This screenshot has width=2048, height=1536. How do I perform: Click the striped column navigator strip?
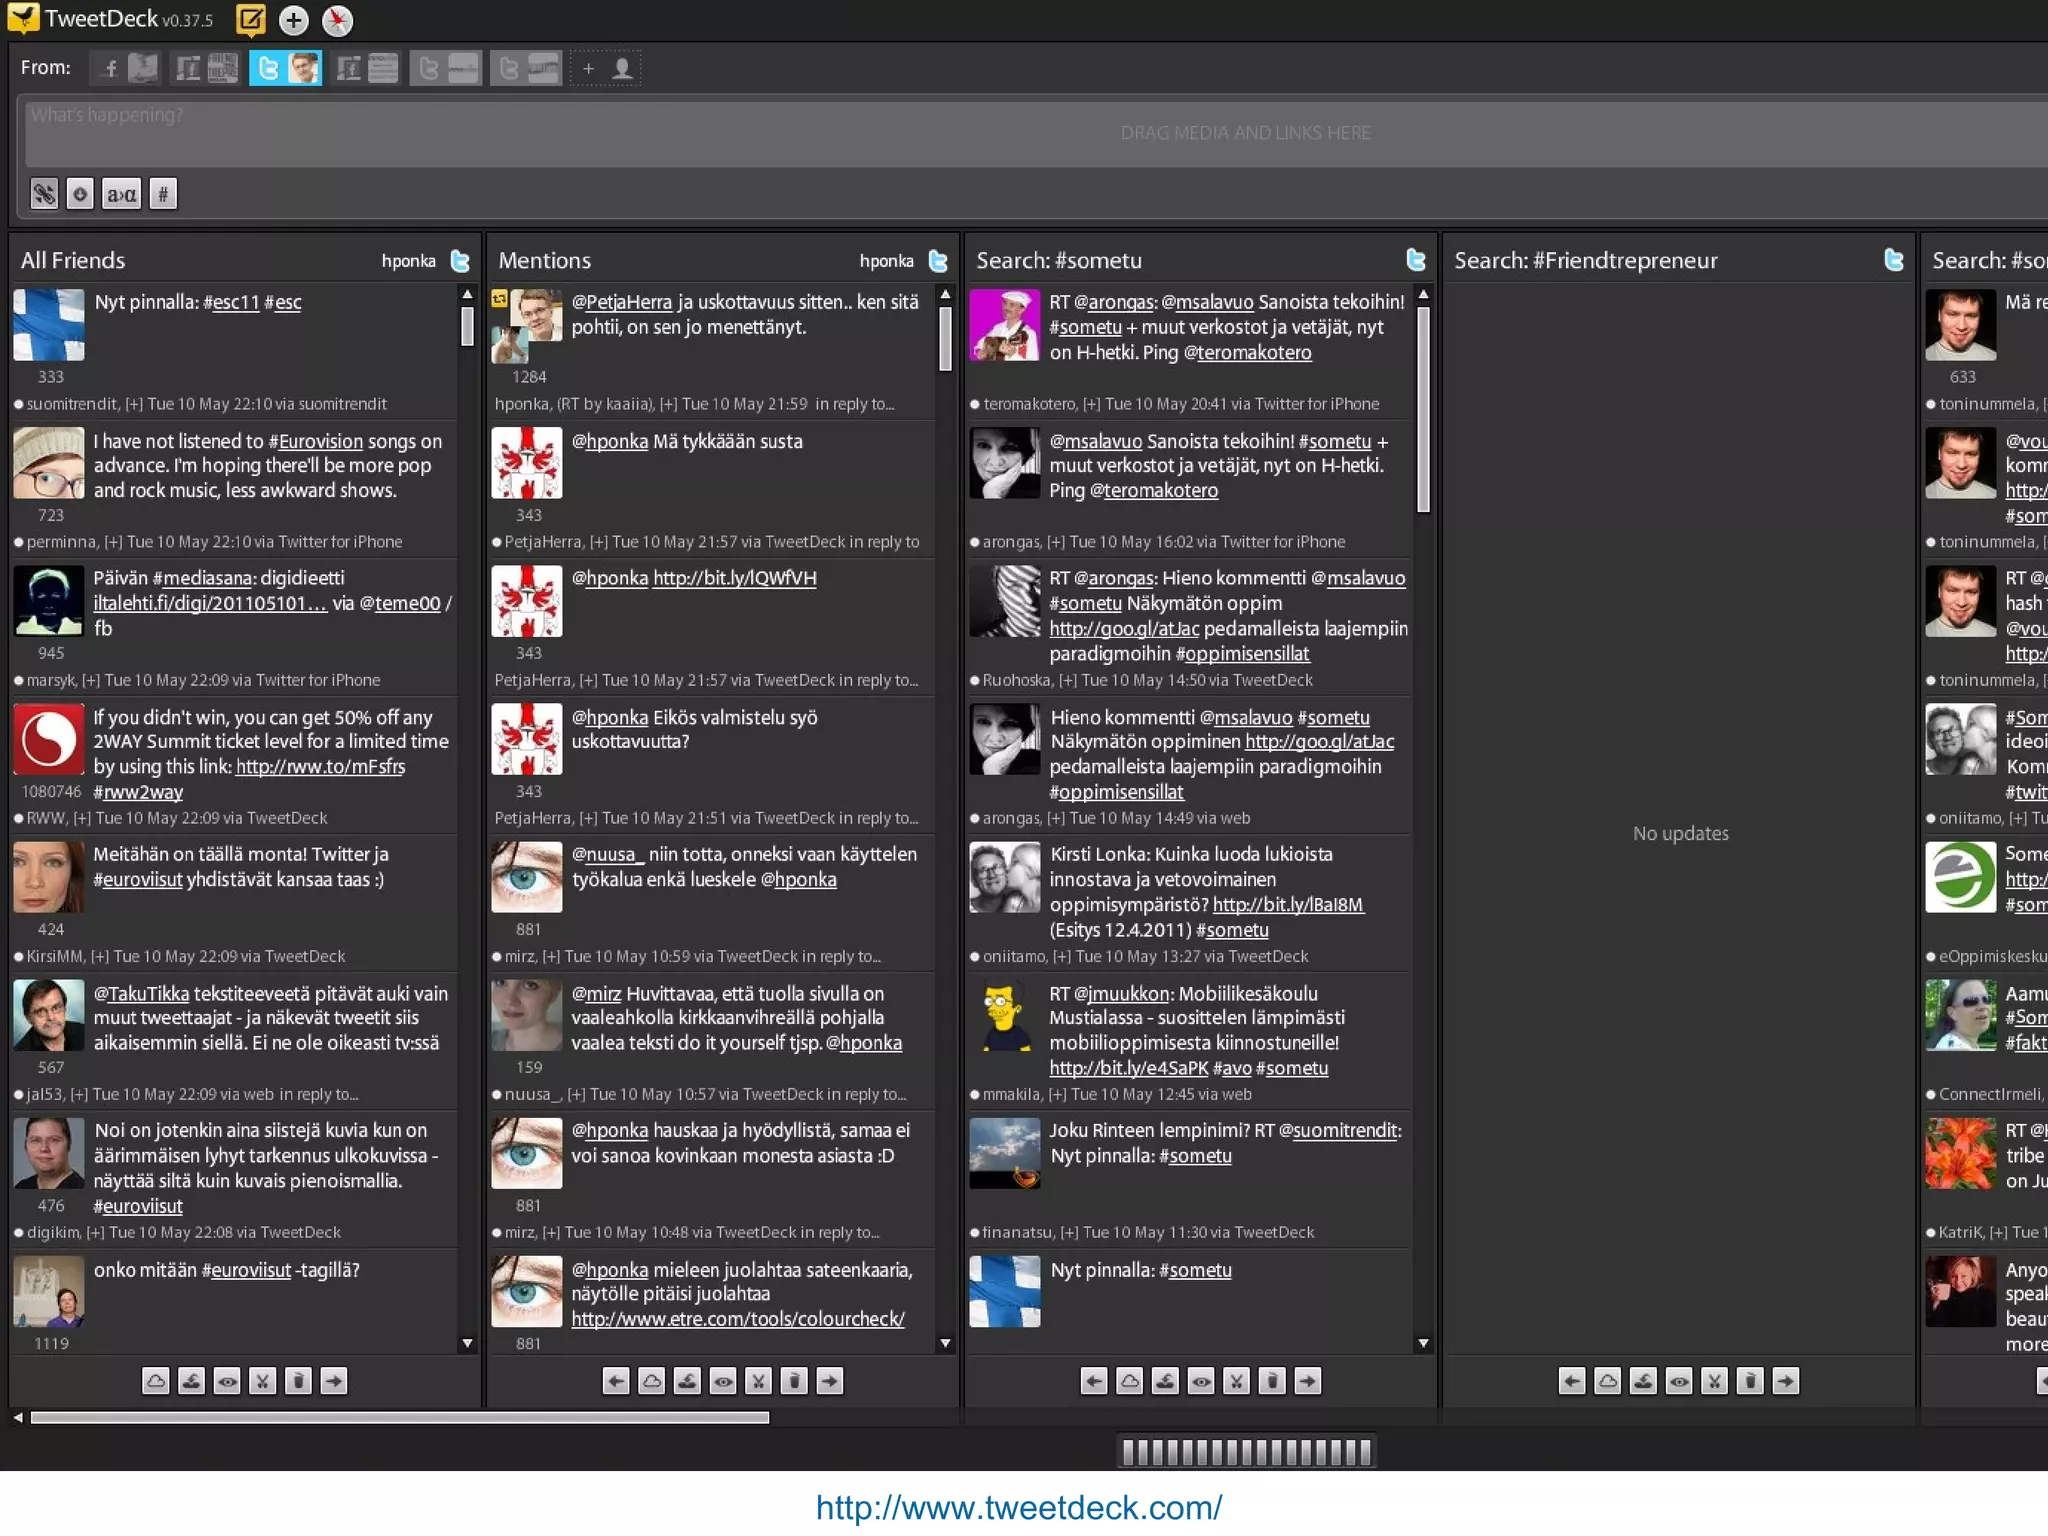pyautogui.click(x=1246, y=1452)
